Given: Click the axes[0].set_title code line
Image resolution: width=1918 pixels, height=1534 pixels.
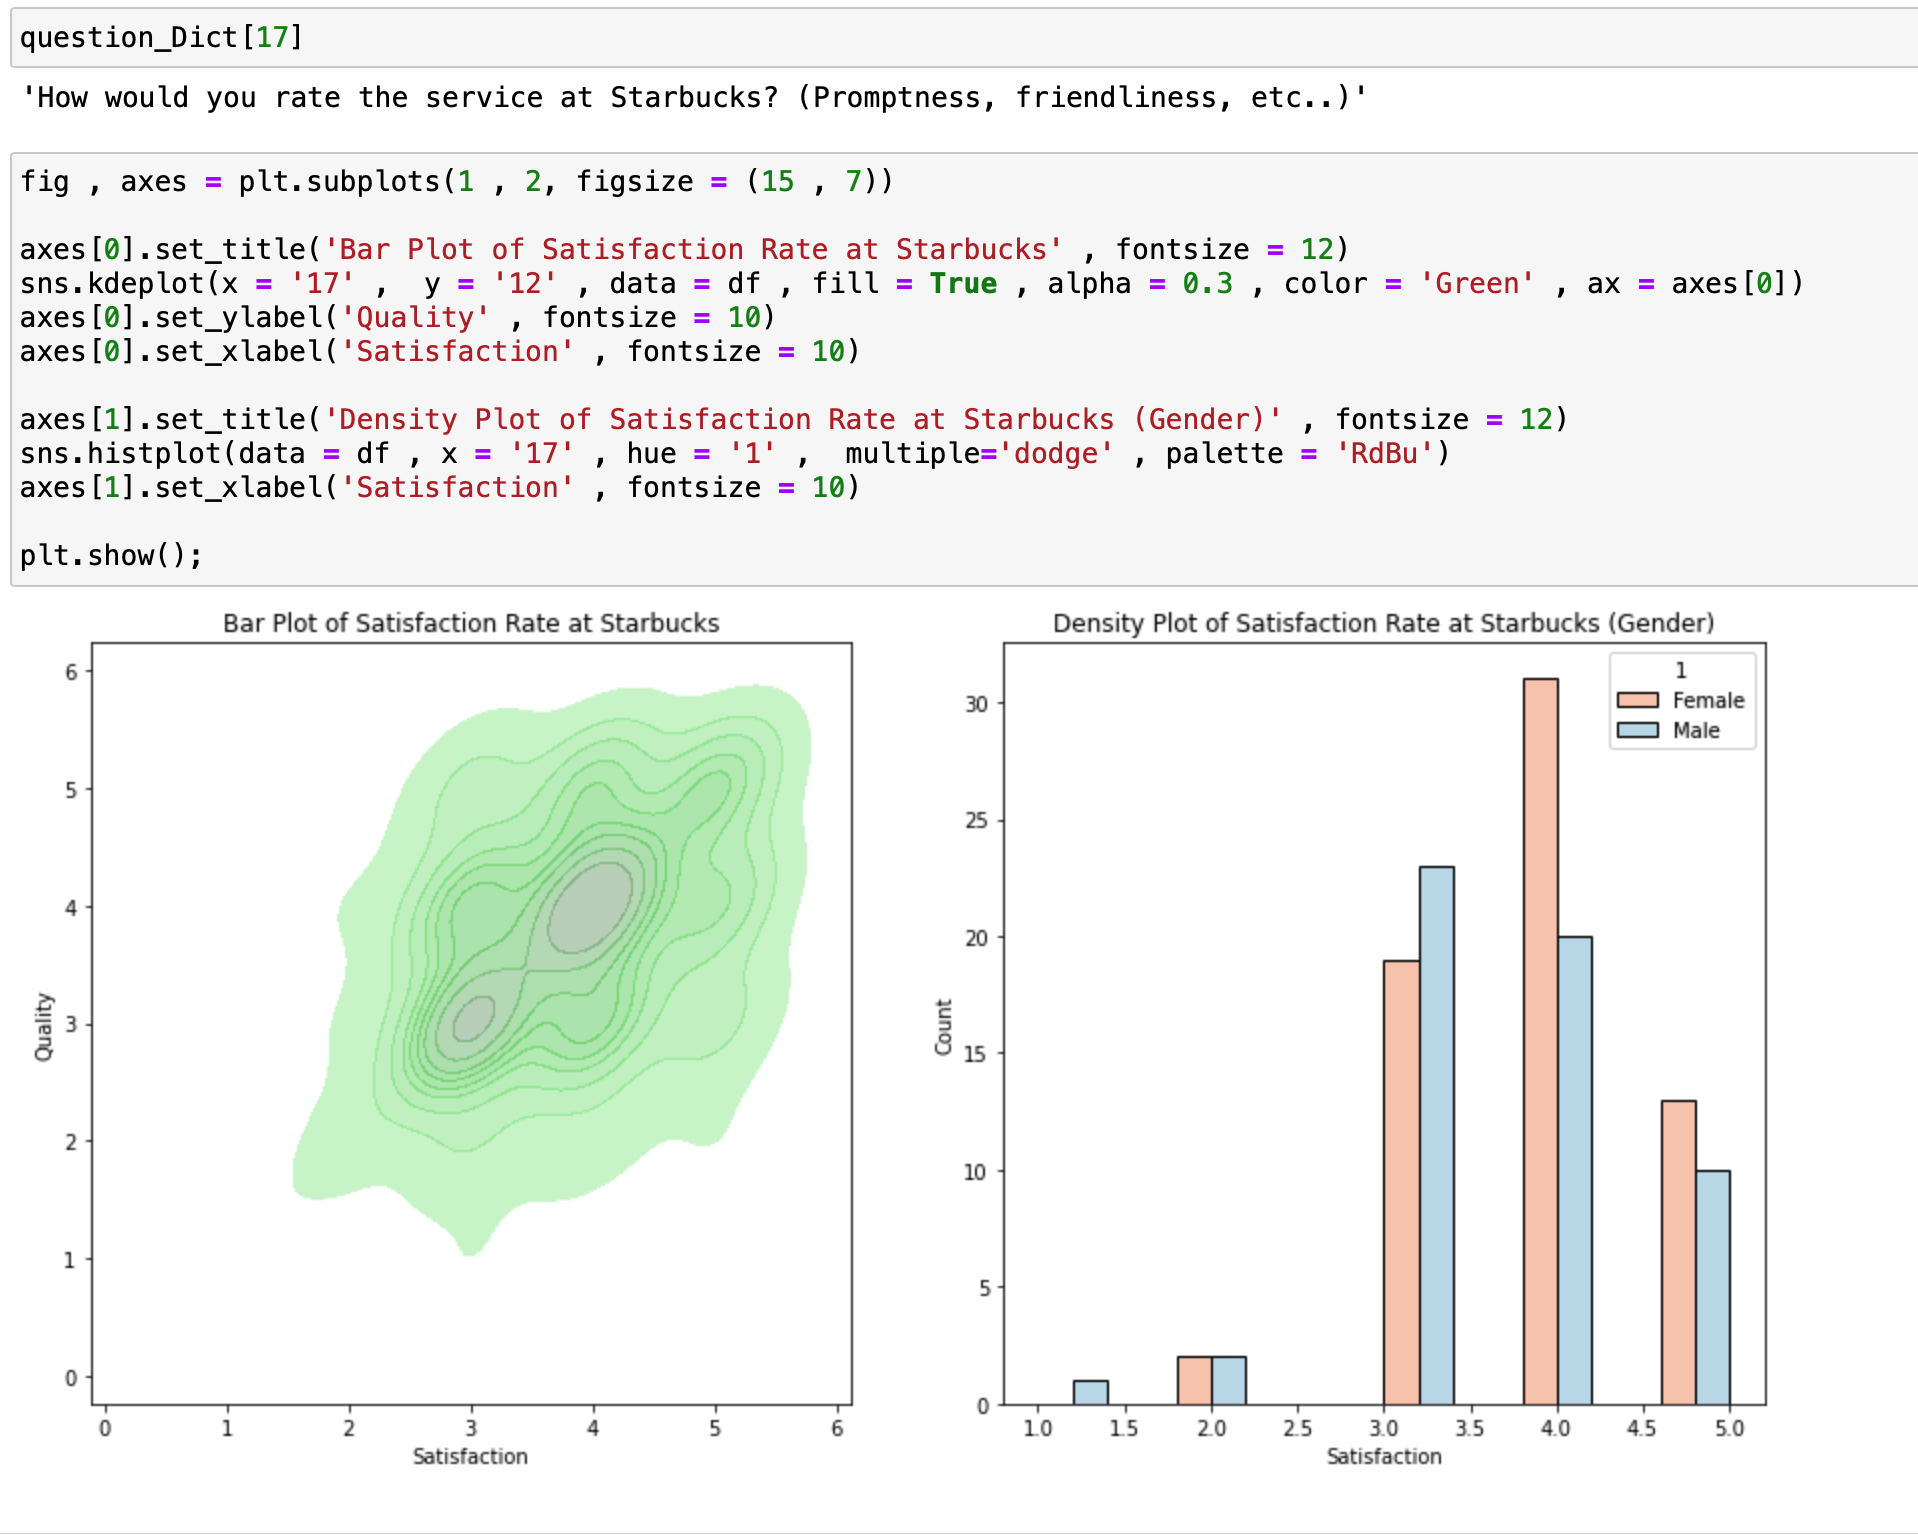Looking at the screenshot, I should pyautogui.click(x=684, y=249).
